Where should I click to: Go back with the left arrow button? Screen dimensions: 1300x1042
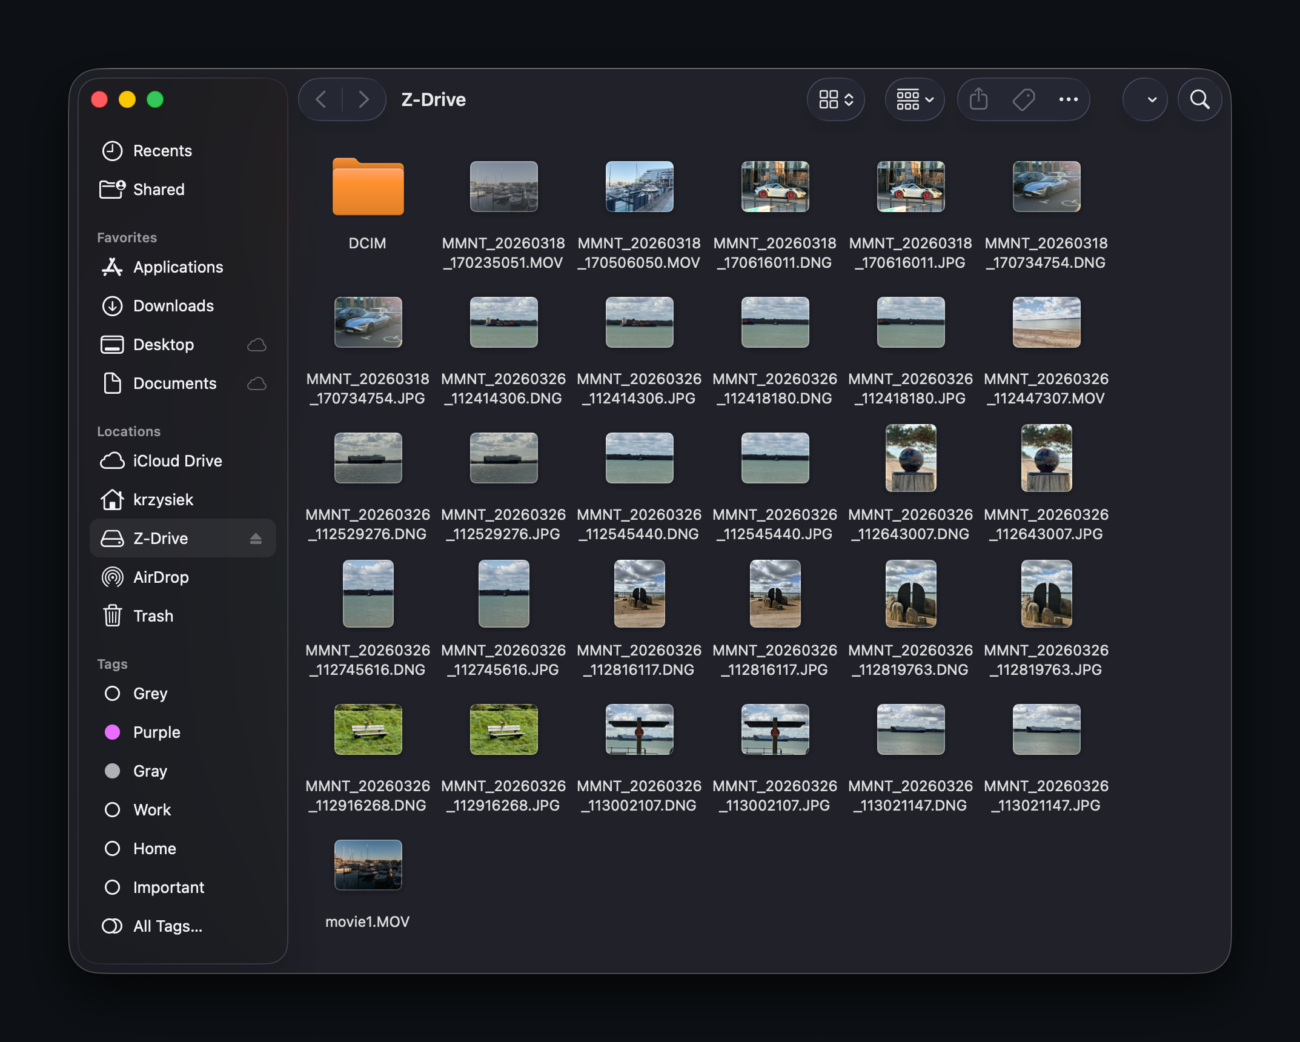tap(321, 100)
